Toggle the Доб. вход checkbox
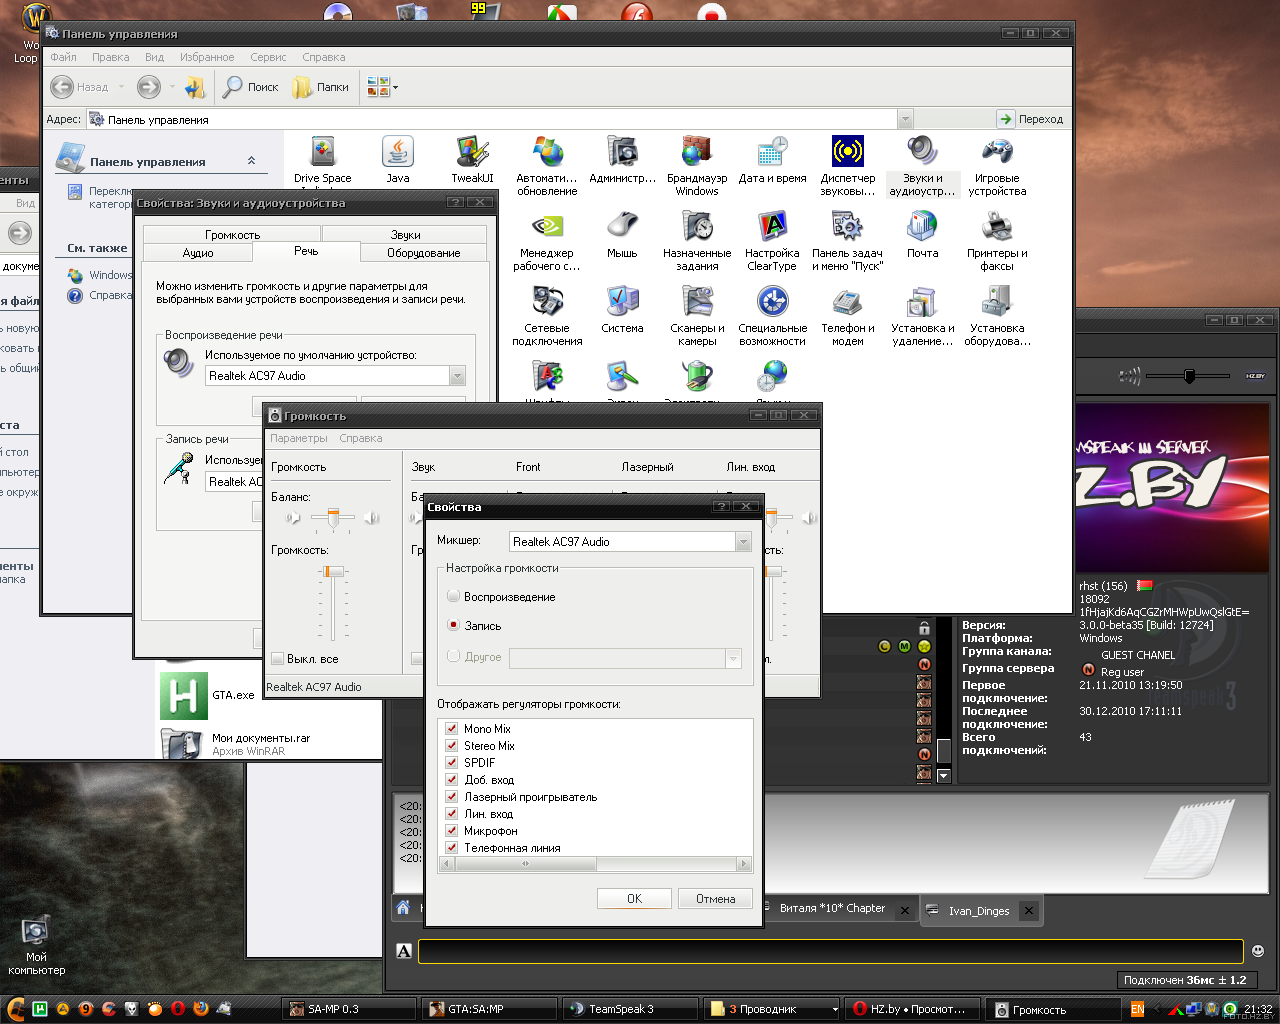The height and width of the screenshot is (1024, 1280). [x=451, y=780]
